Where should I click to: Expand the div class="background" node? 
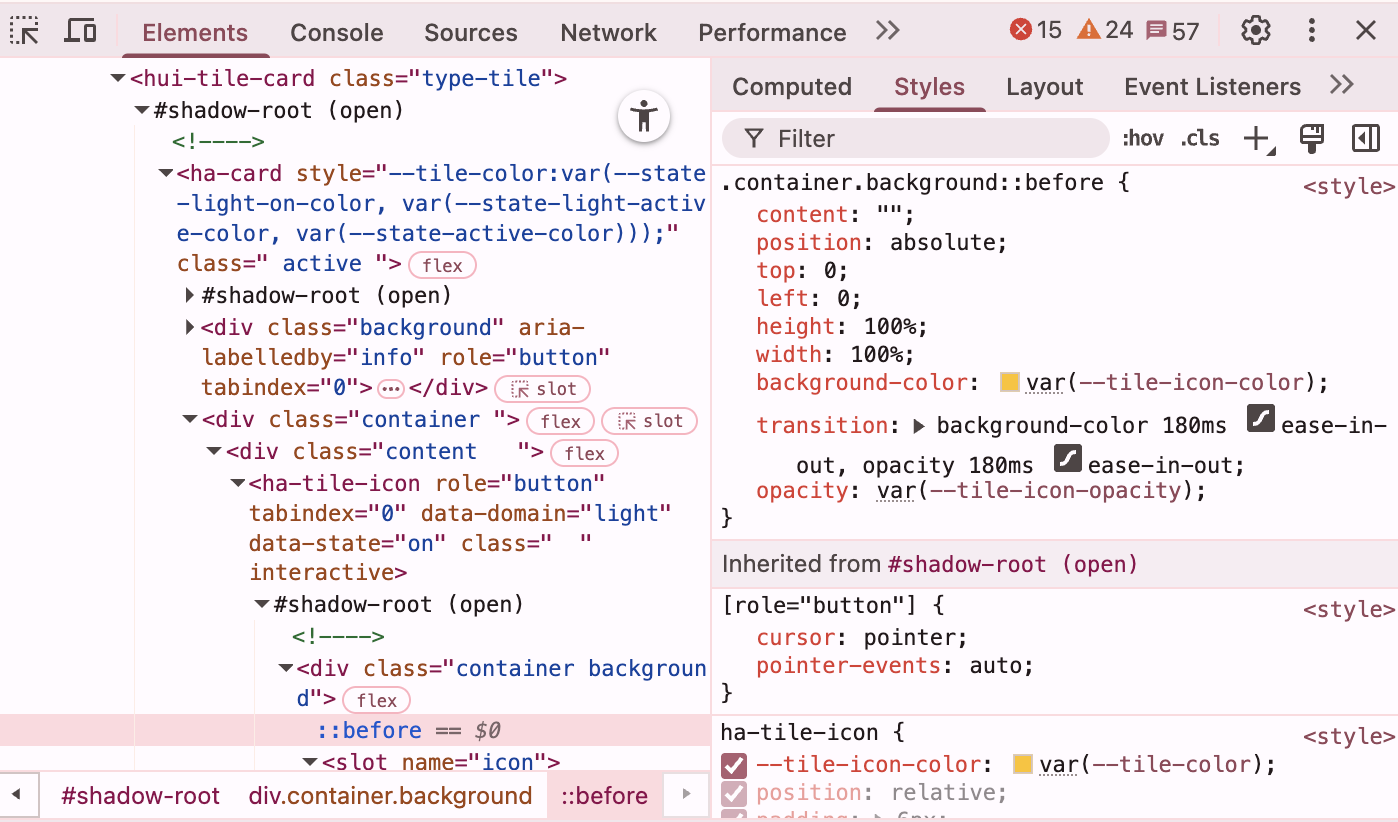tap(190, 327)
